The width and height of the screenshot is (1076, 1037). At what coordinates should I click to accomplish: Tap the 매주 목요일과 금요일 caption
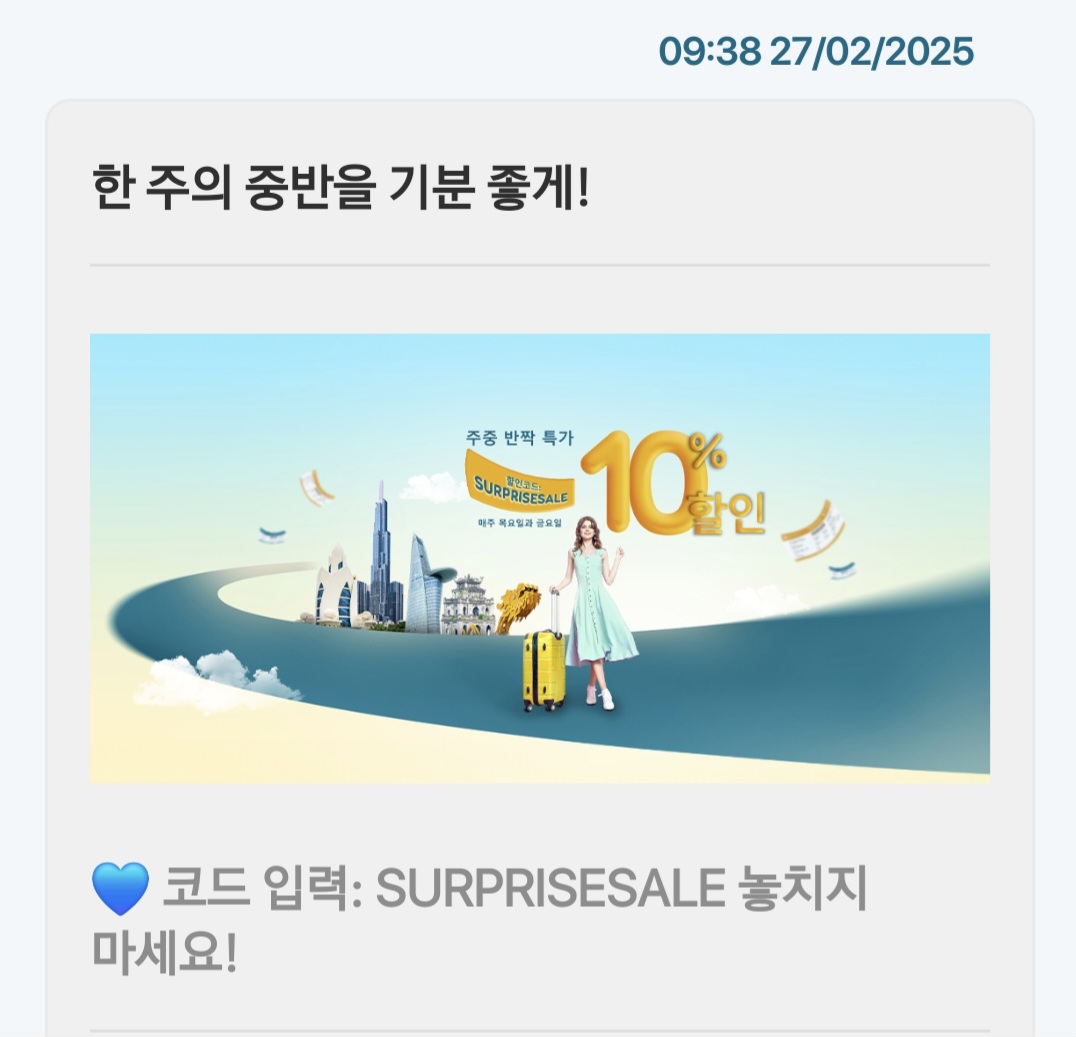click(x=519, y=523)
